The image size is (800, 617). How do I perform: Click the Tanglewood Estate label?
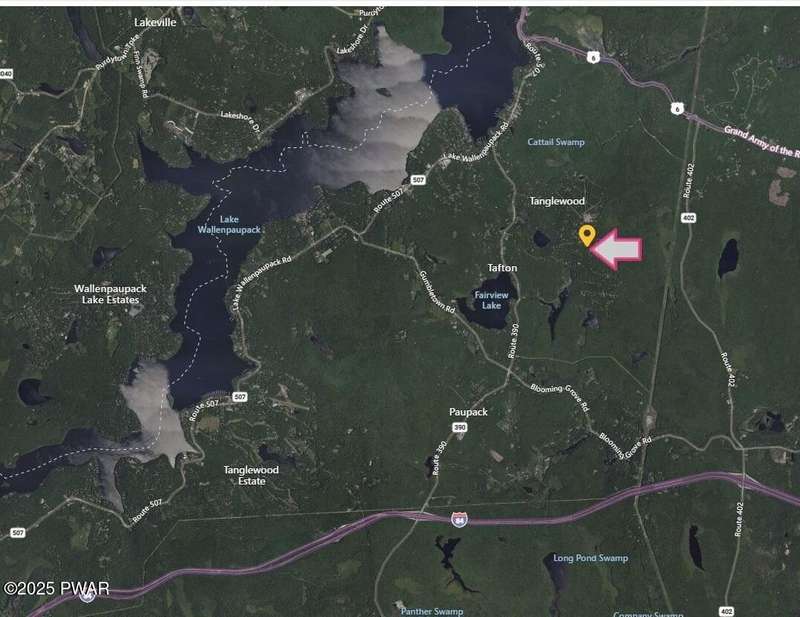coord(251,475)
